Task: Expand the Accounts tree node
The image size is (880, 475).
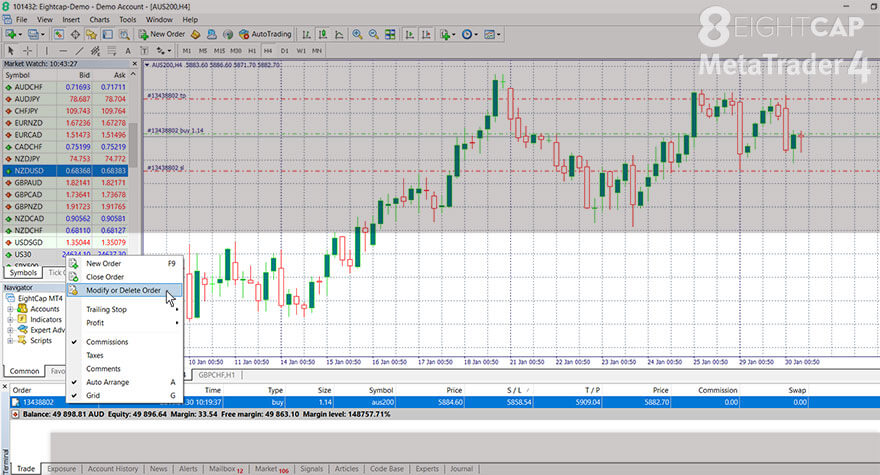Action: [10, 309]
